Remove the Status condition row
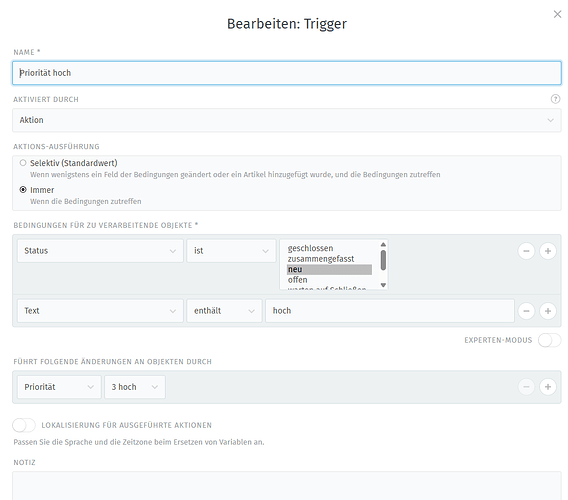This screenshot has width=568, height=500. tap(526, 251)
